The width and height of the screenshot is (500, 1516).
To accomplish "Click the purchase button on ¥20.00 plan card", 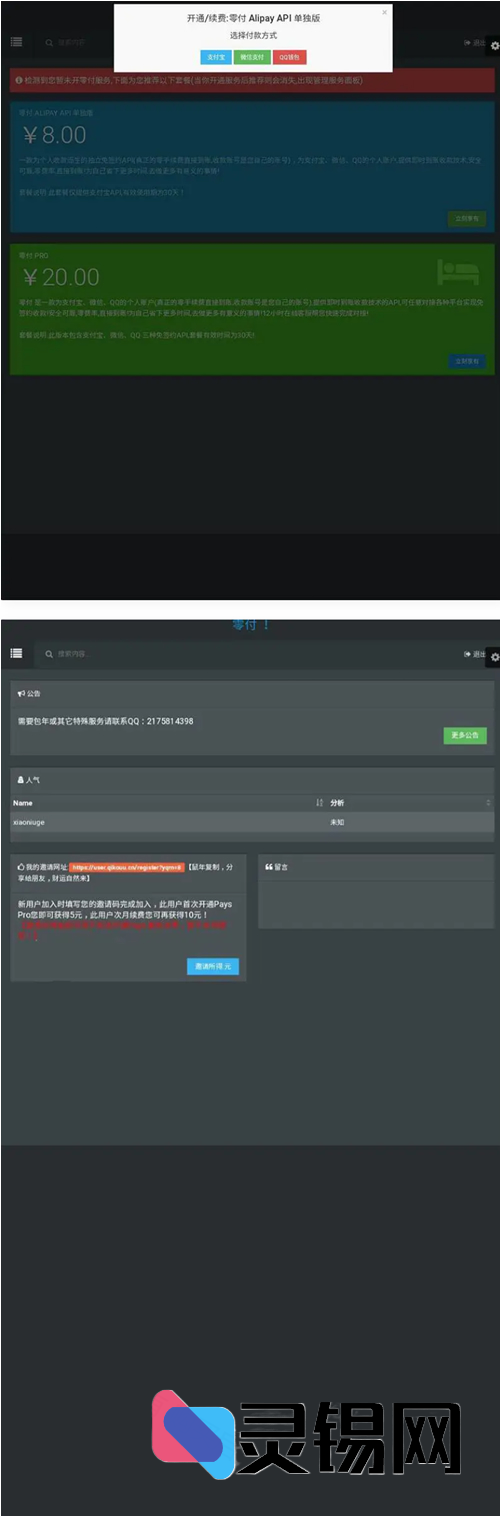I will [x=467, y=360].
